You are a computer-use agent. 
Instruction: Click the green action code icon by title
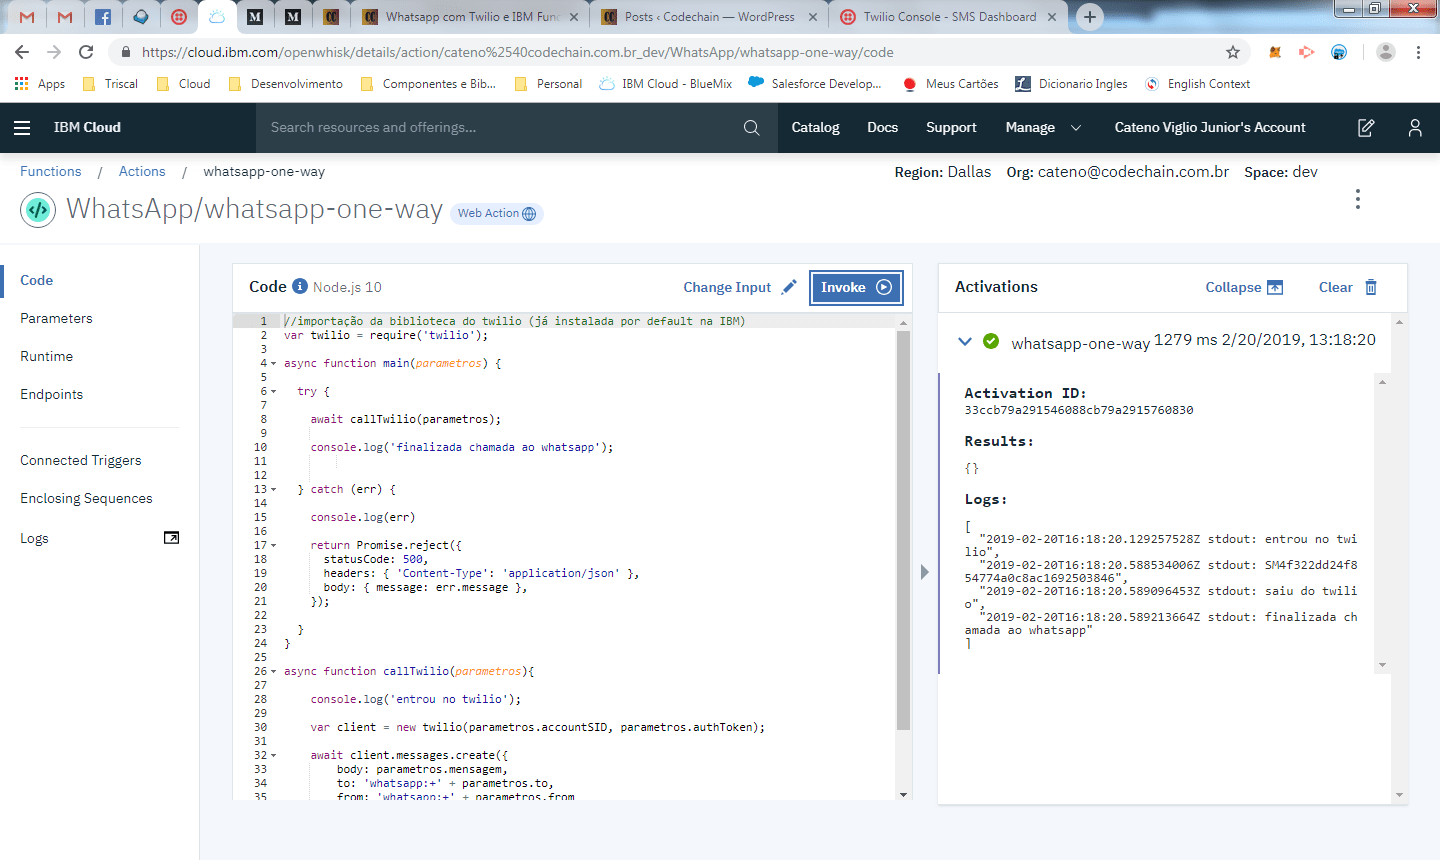38,210
